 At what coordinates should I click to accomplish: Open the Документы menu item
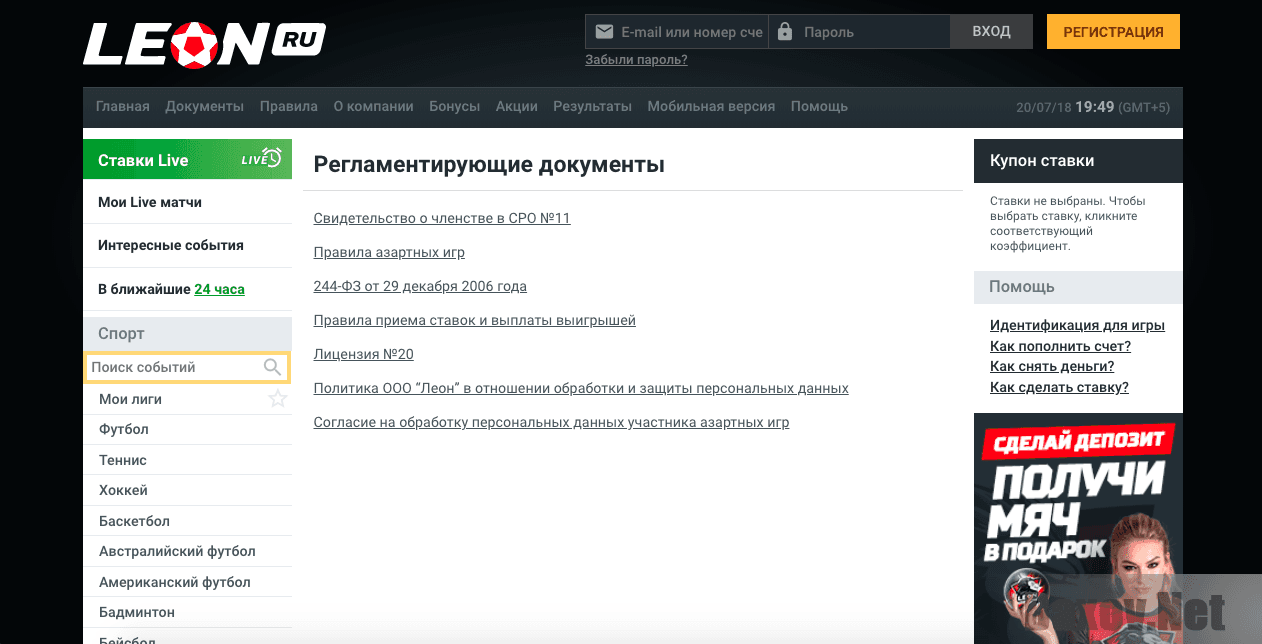point(205,106)
